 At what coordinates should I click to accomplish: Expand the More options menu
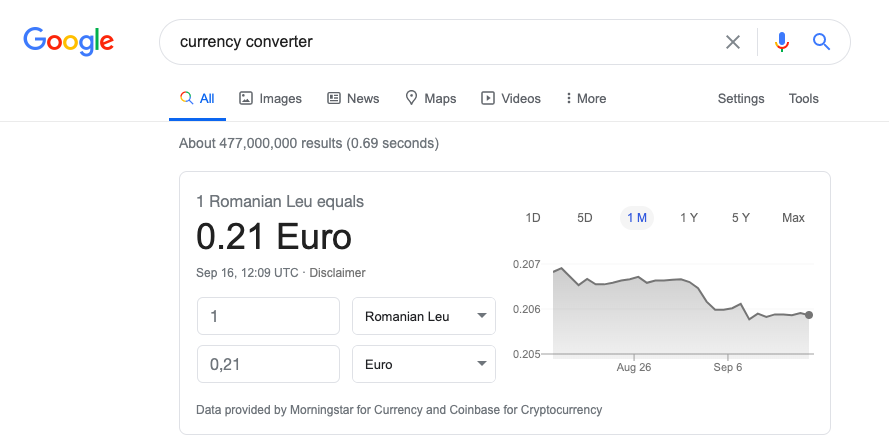pos(585,98)
